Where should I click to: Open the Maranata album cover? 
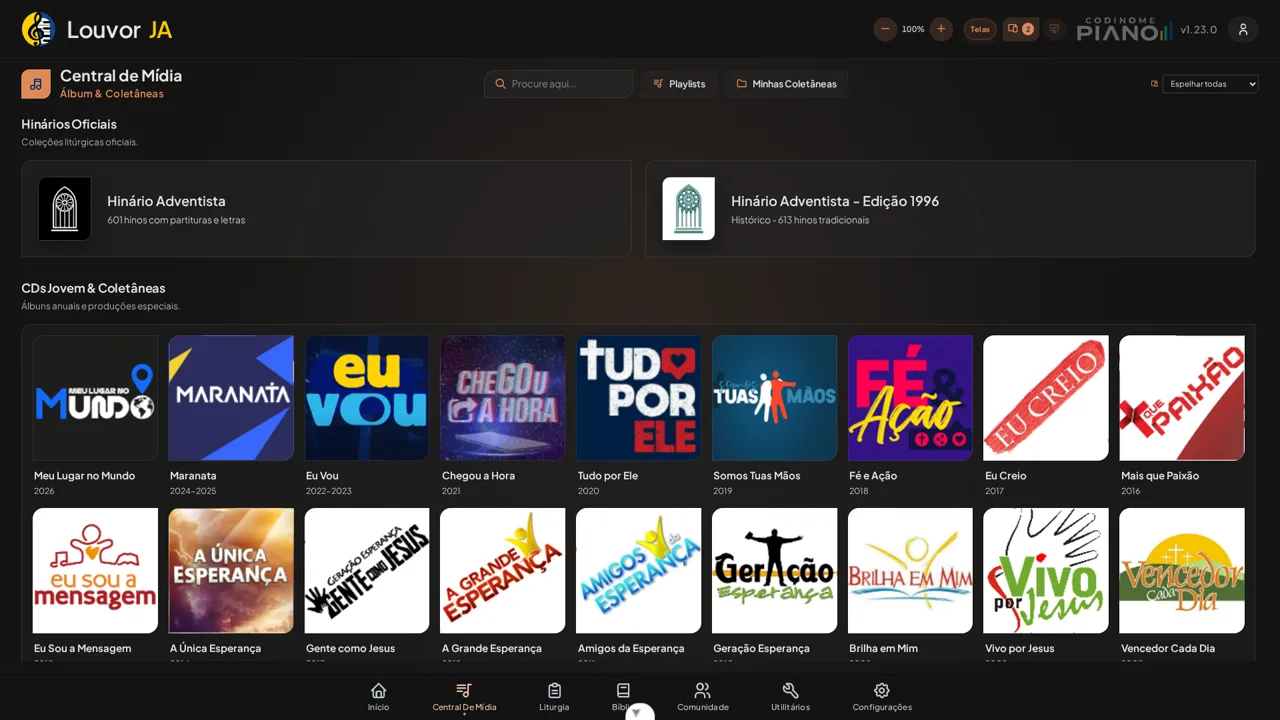[231, 398]
